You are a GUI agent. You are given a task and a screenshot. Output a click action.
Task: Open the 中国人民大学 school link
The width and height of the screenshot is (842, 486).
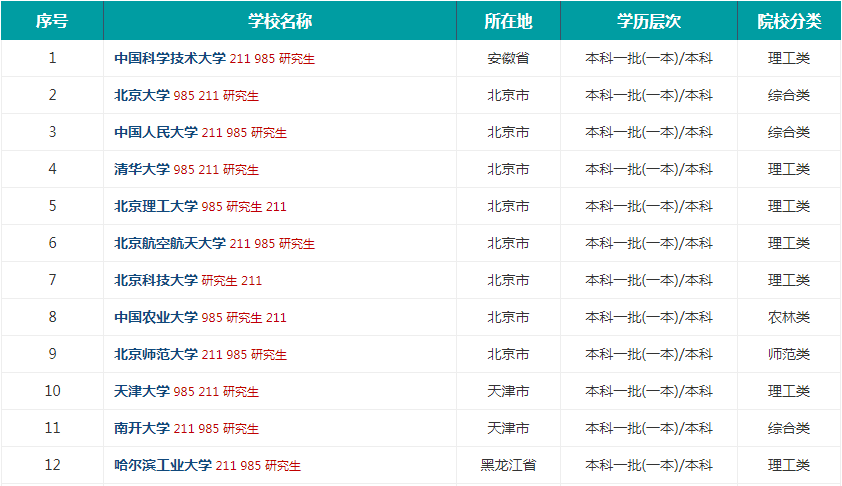(x=156, y=132)
